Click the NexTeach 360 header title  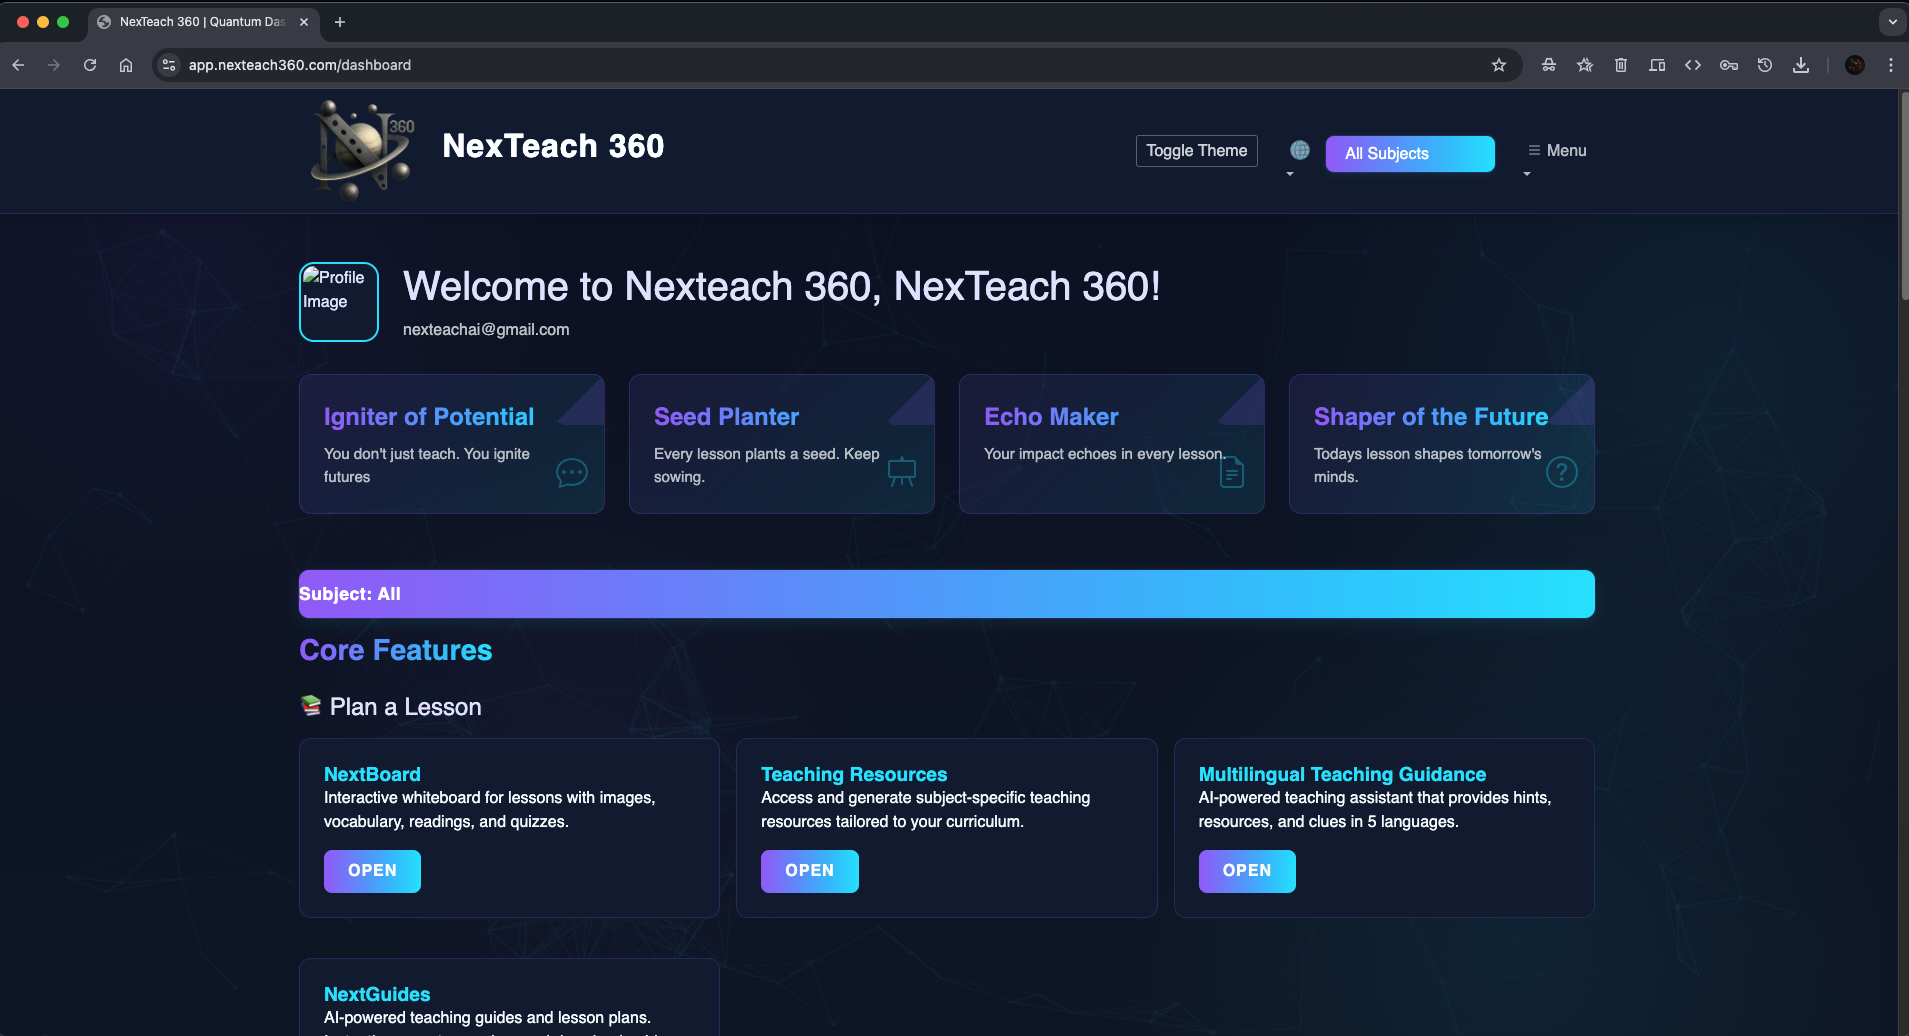pyautogui.click(x=553, y=146)
